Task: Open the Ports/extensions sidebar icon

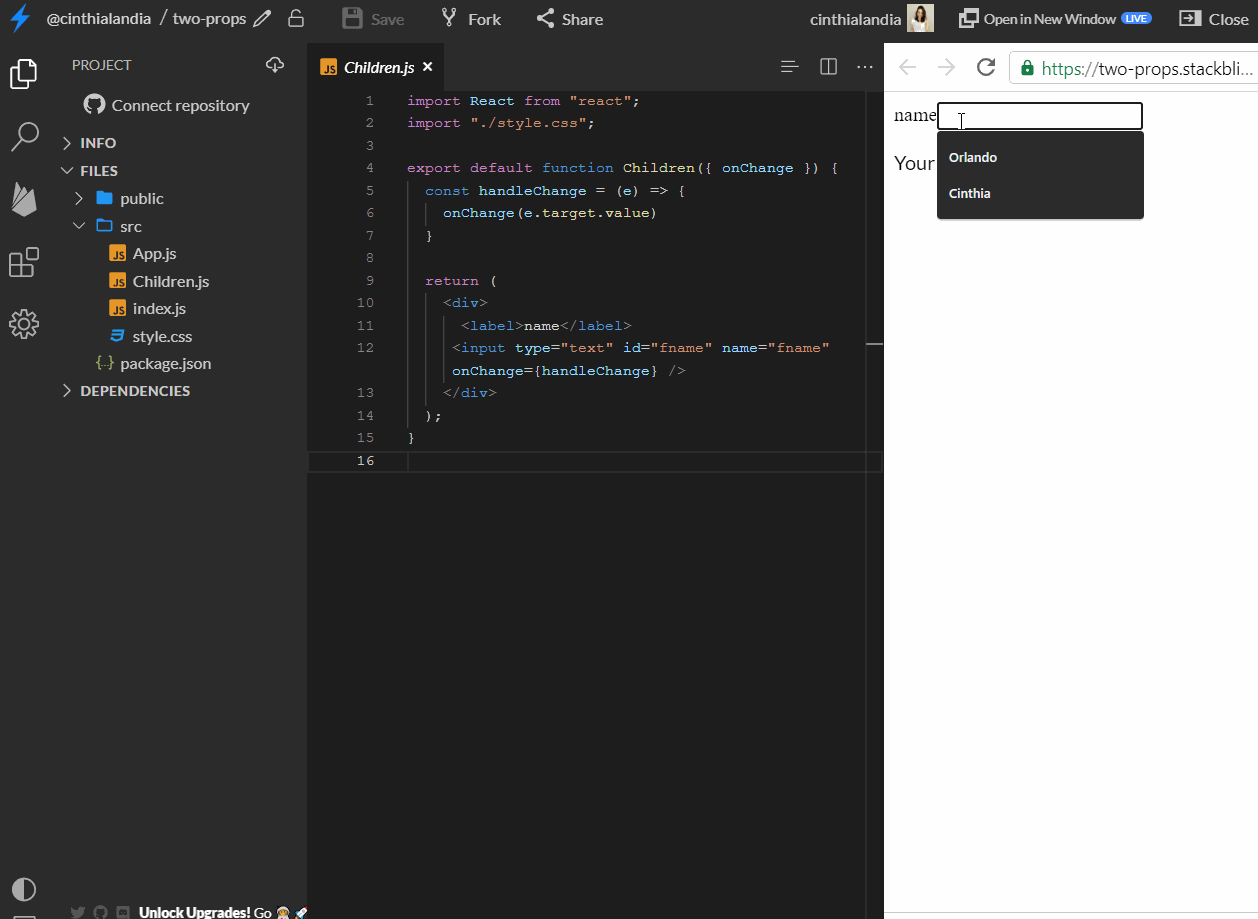Action: pyautogui.click(x=24, y=263)
